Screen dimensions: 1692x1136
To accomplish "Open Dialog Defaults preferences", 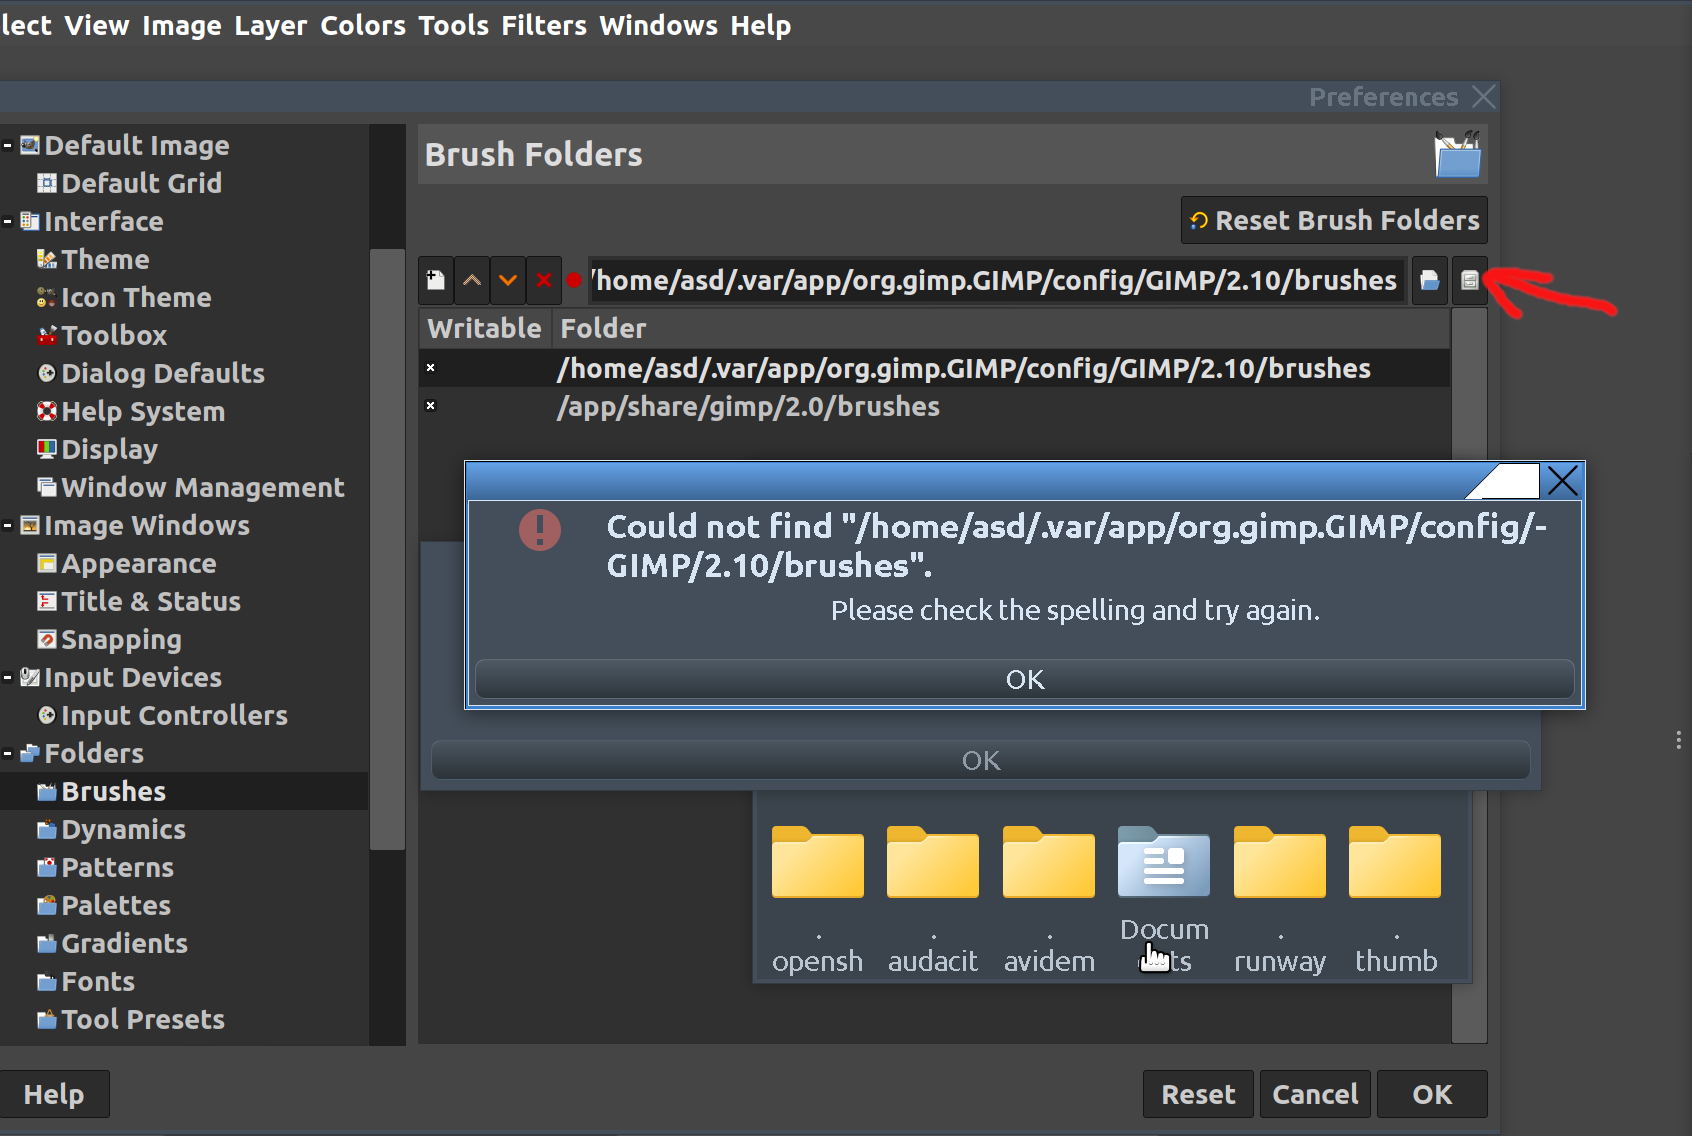I will [163, 373].
